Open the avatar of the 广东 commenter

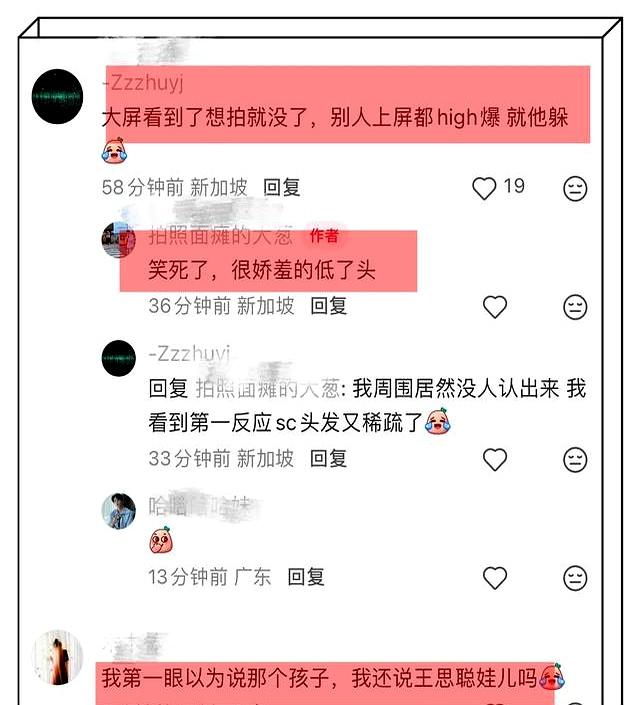119,511
